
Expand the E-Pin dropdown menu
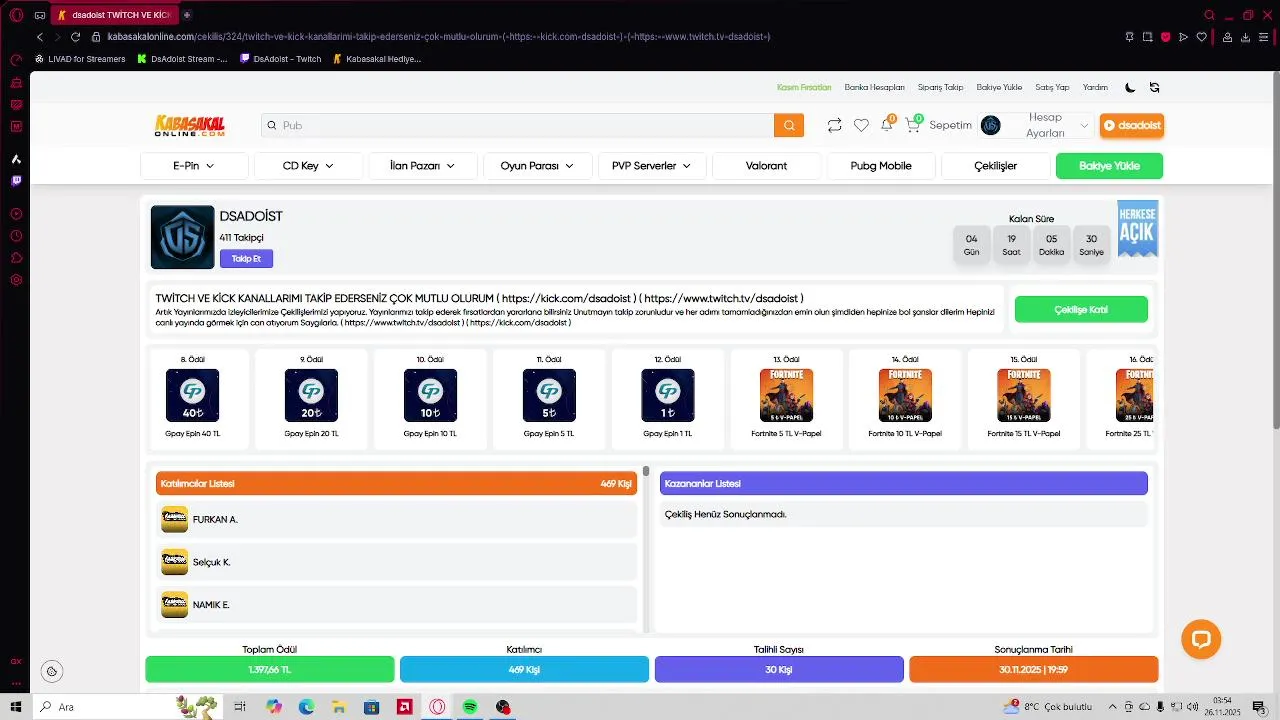pos(194,166)
